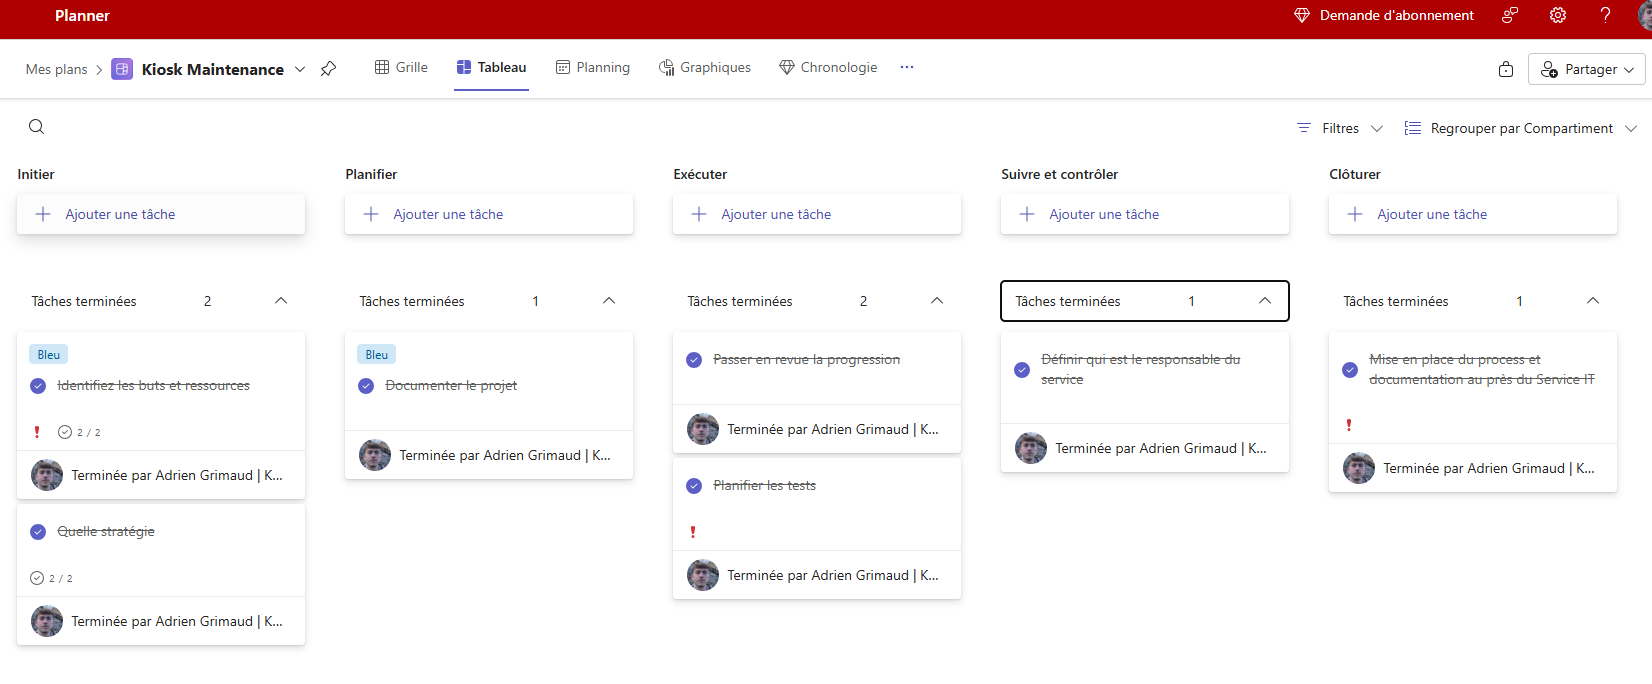Click Terminée par text on Passer en revue card
The width and height of the screenshot is (1652, 684).
[833, 429]
